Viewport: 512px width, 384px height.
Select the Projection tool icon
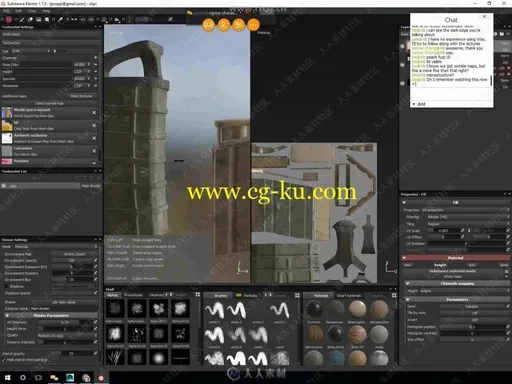tap(39, 20)
